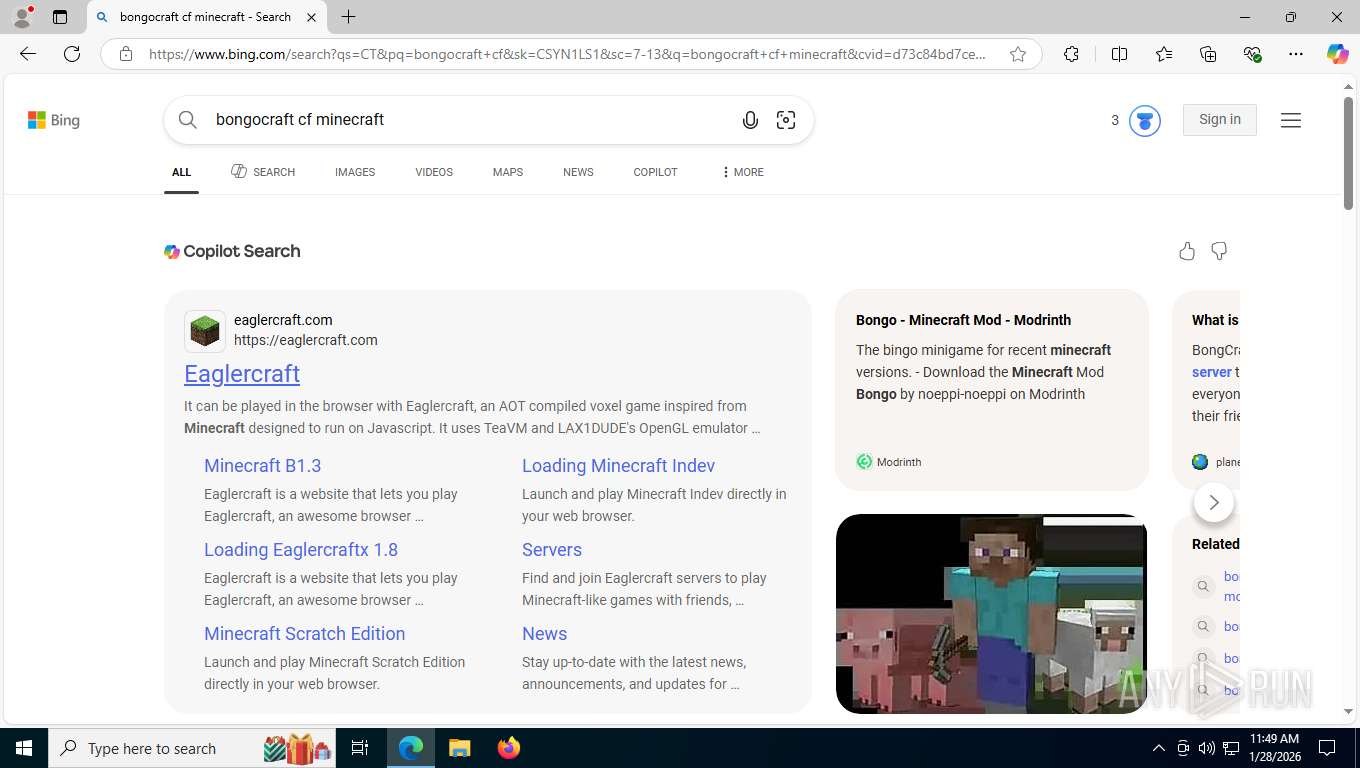Select the ALL results tab
Screen dimensions: 1360x768
tap(181, 172)
